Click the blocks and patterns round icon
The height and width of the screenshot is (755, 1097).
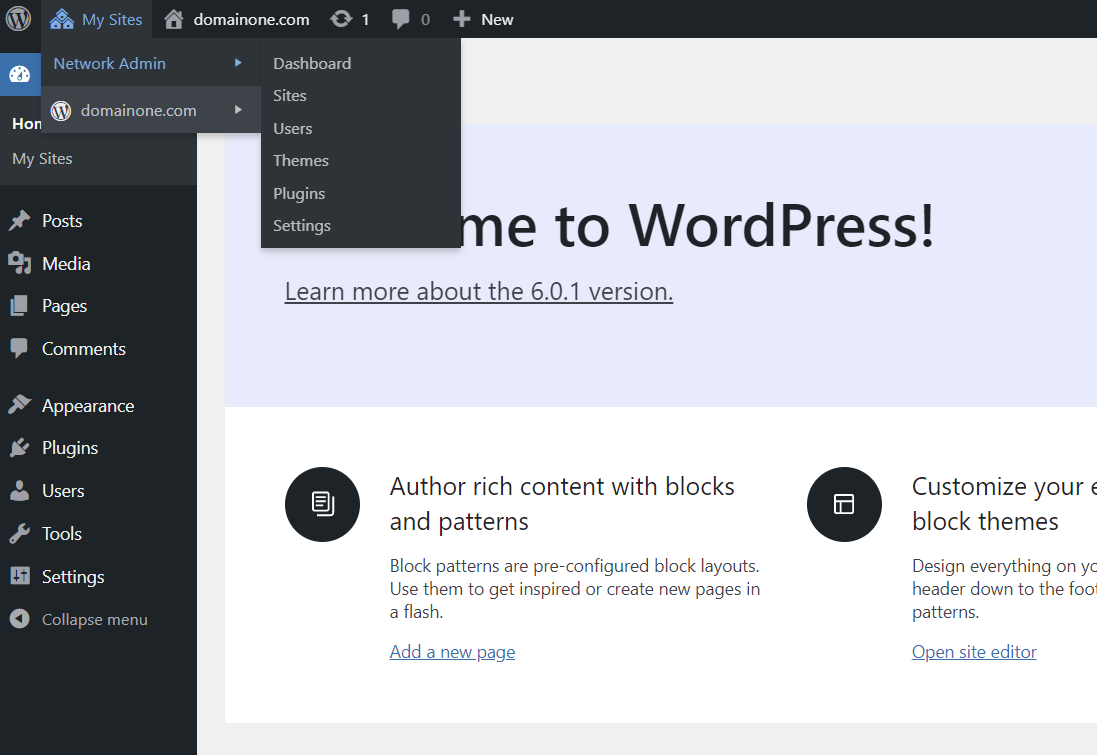(x=323, y=504)
